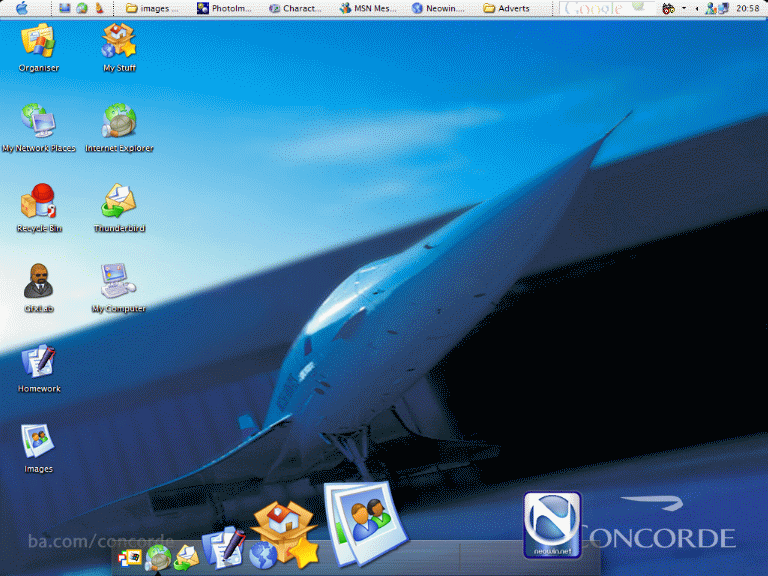The image size is (768, 576).
Task: Click the 20:58 clock
Action: [x=747, y=8]
